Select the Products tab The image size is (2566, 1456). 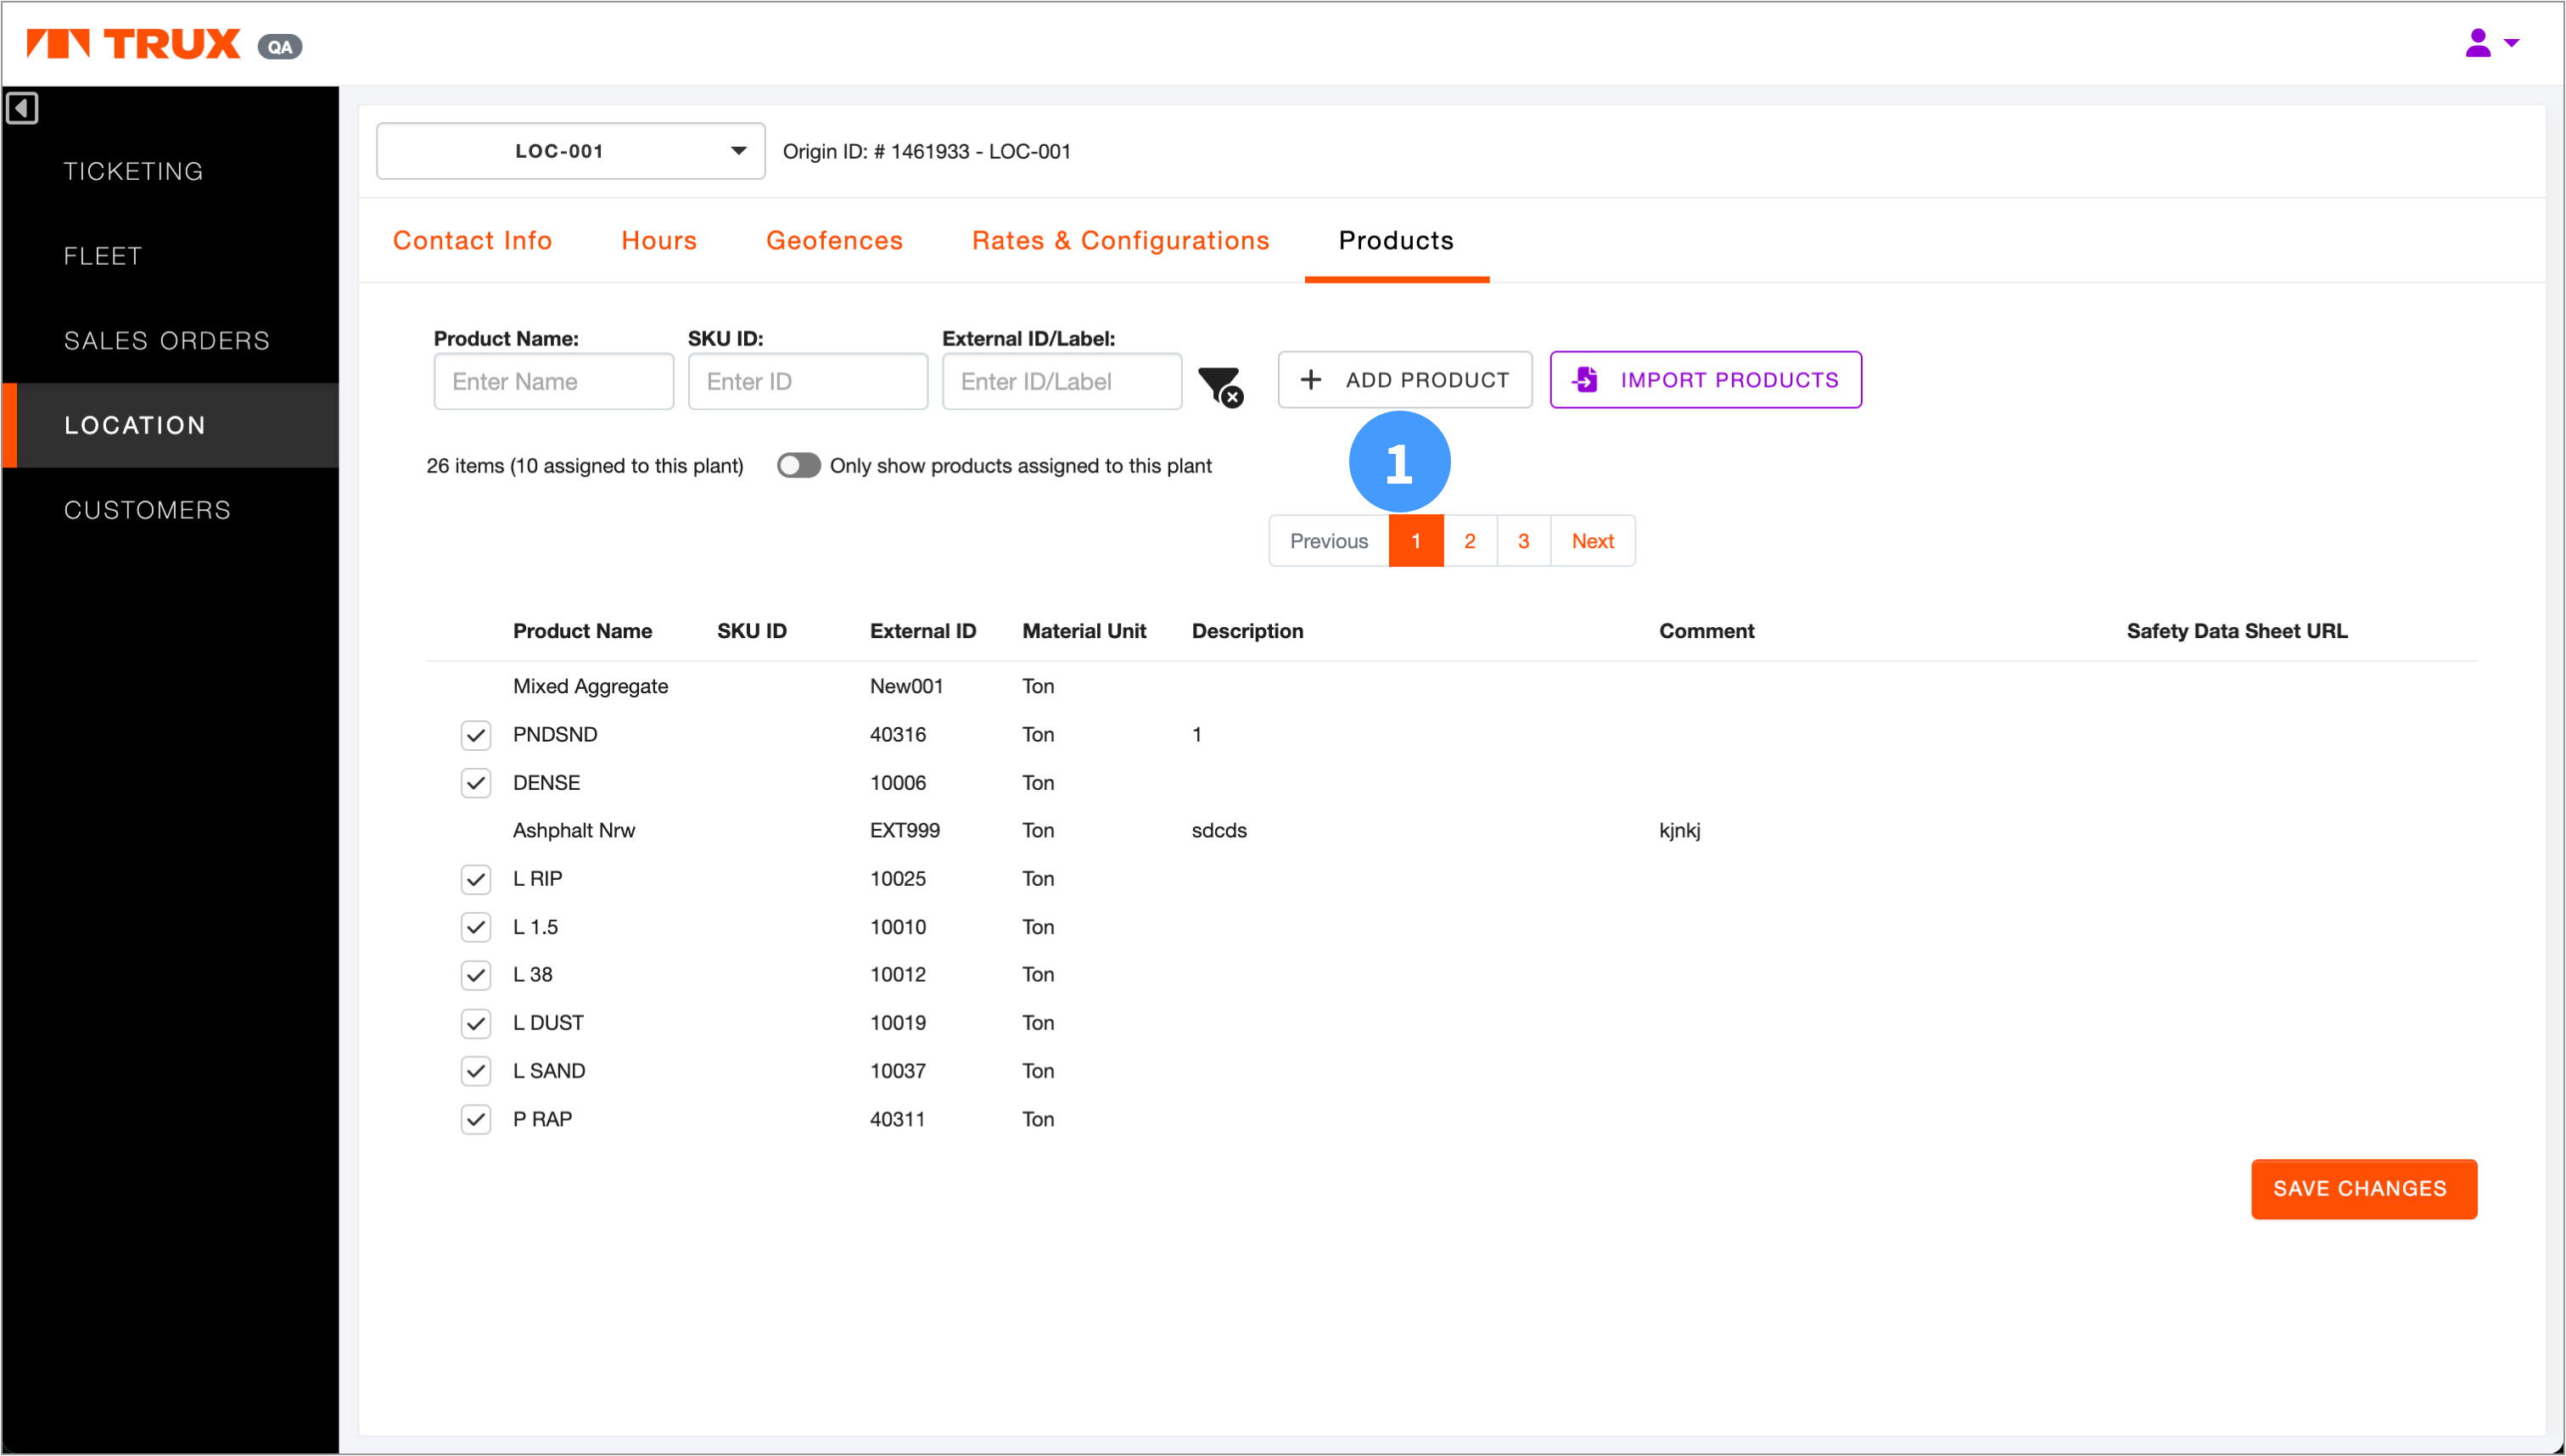click(1396, 240)
